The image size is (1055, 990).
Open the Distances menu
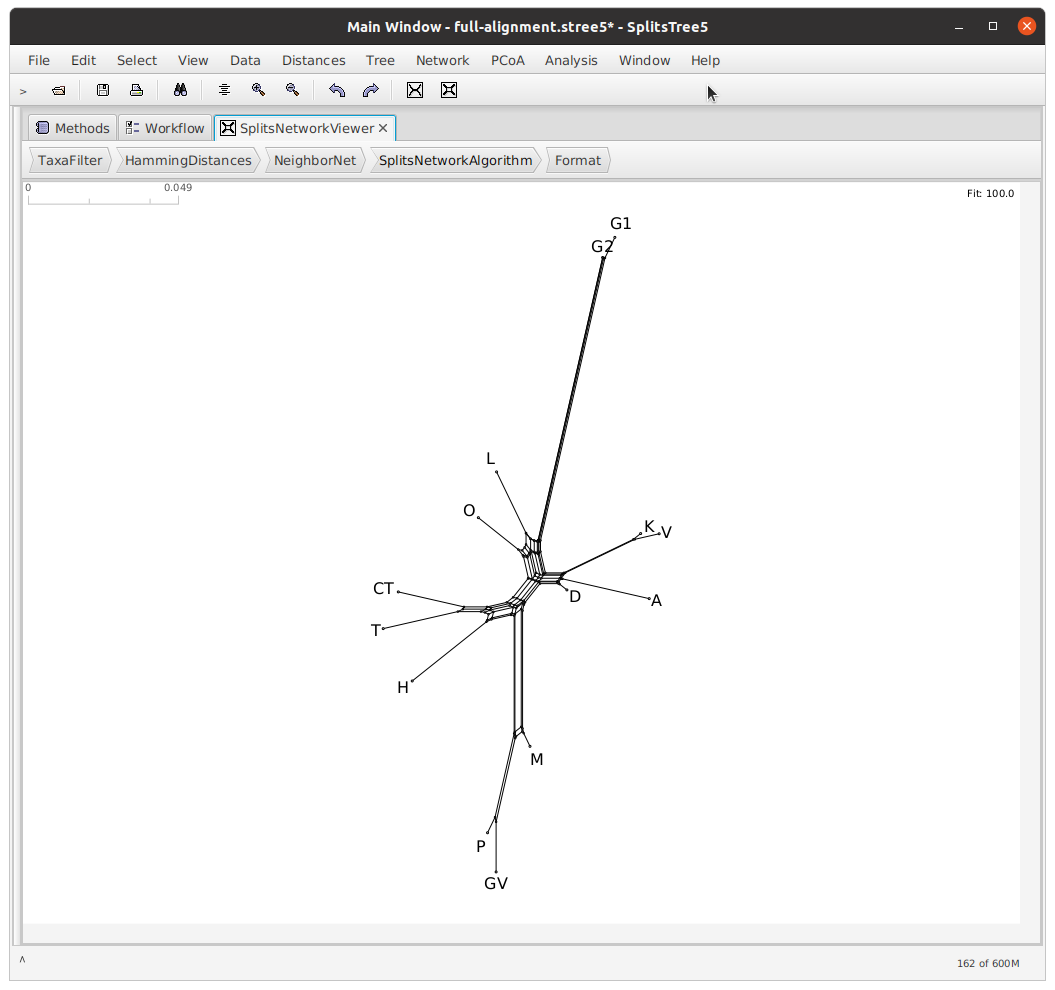pyautogui.click(x=313, y=60)
